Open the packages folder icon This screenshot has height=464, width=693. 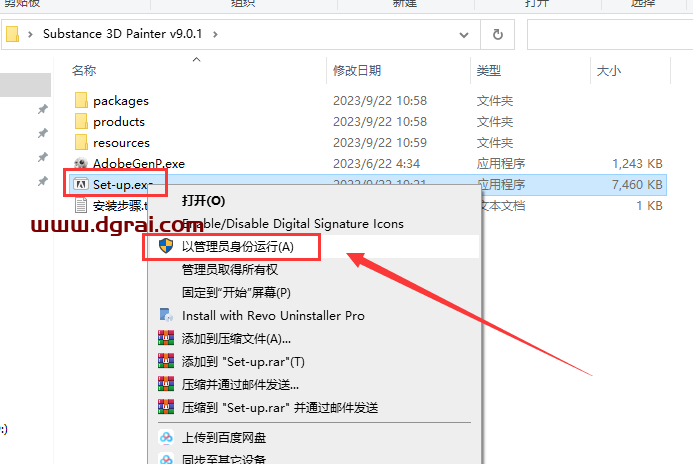(81, 101)
